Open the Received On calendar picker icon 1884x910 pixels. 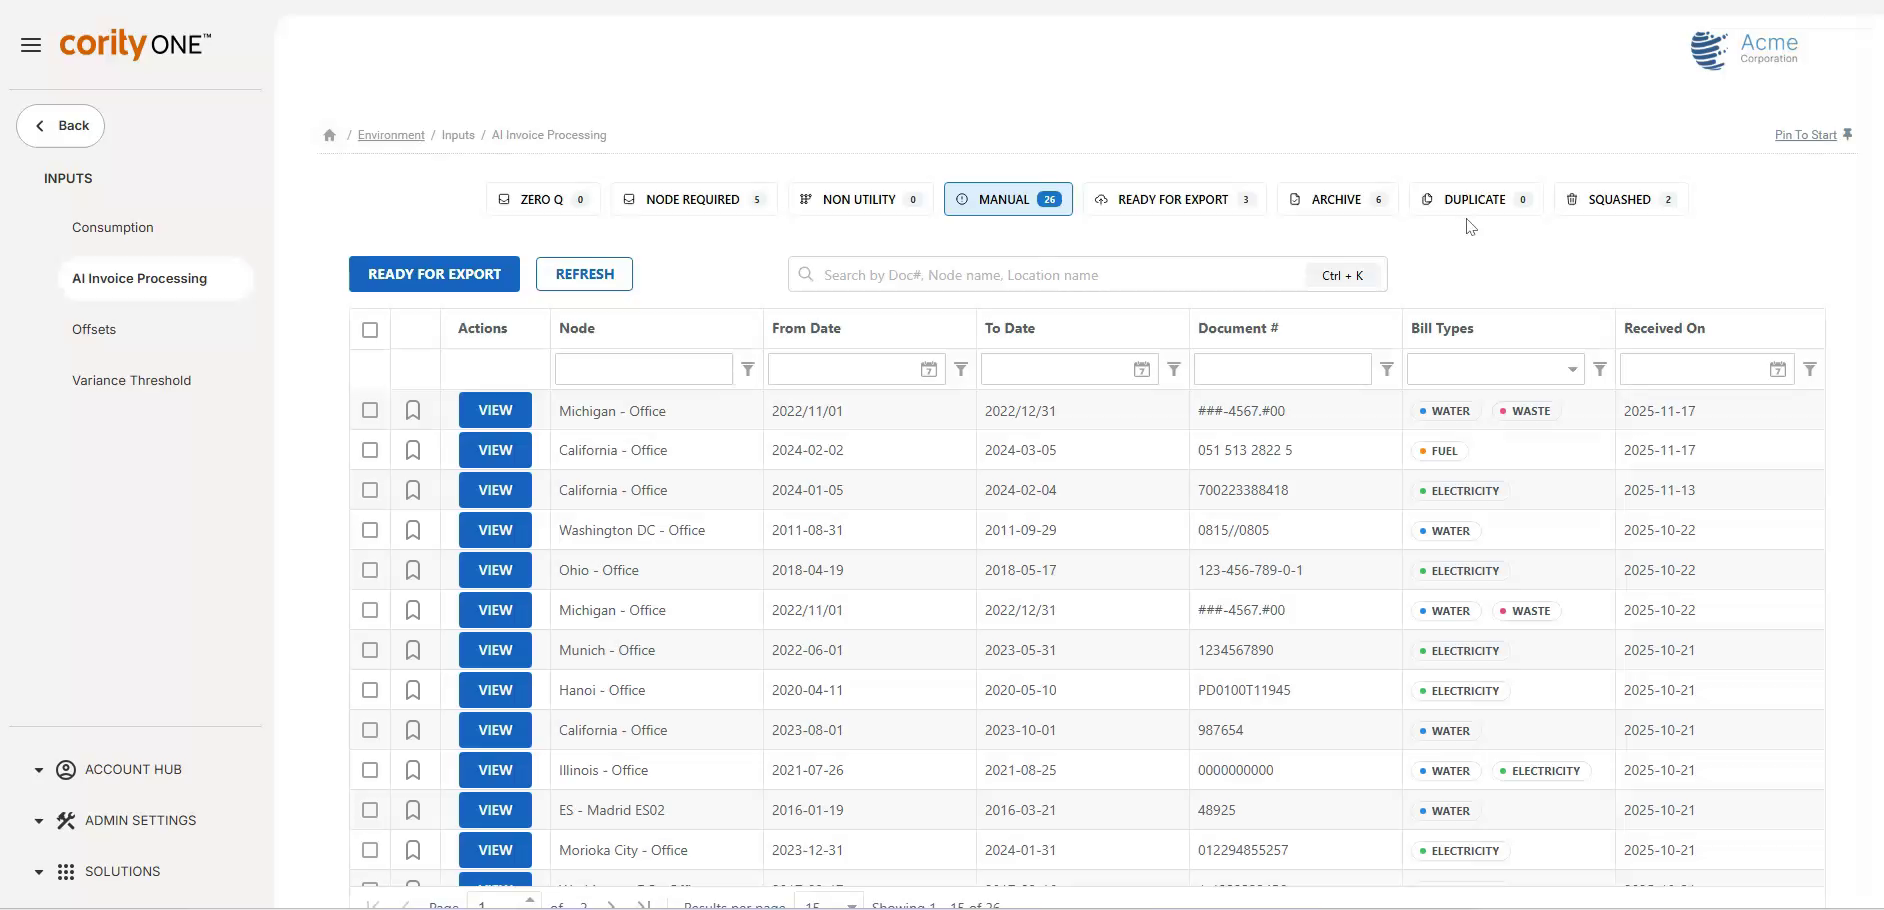pos(1778,369)
